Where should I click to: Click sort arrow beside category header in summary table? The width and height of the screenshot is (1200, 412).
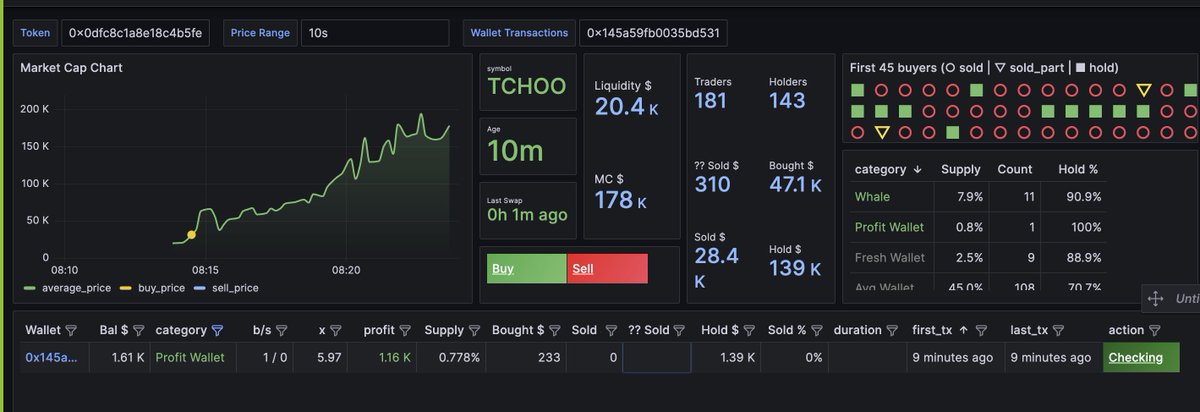click(x=918, y=170)
